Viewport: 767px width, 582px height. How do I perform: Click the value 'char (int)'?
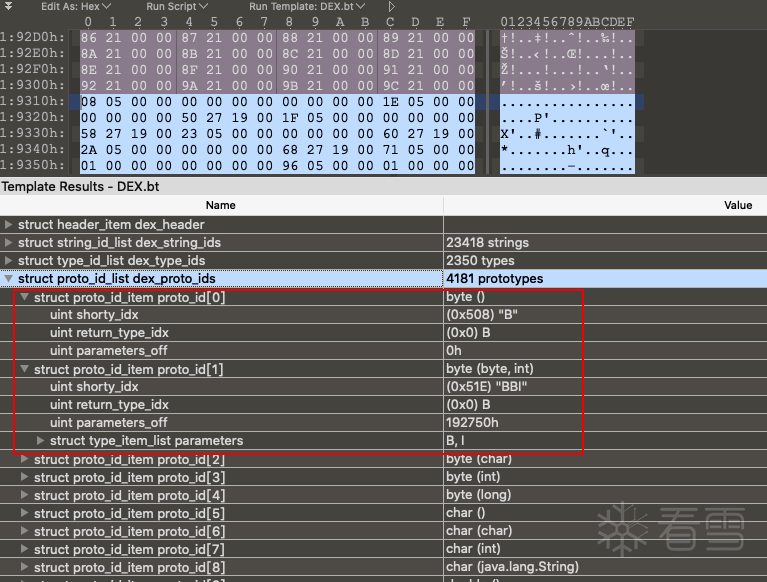click(x=473, y=549)
